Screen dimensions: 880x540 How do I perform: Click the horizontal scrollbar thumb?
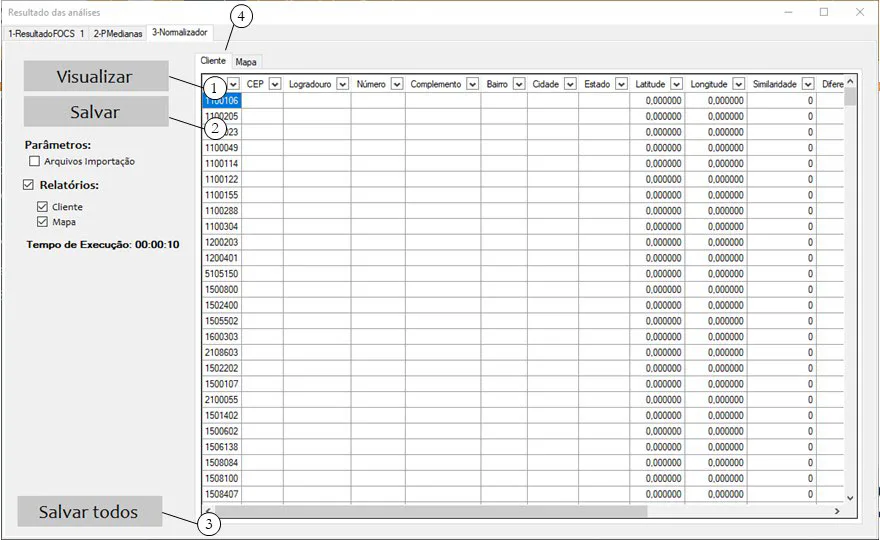coord(431,511)
